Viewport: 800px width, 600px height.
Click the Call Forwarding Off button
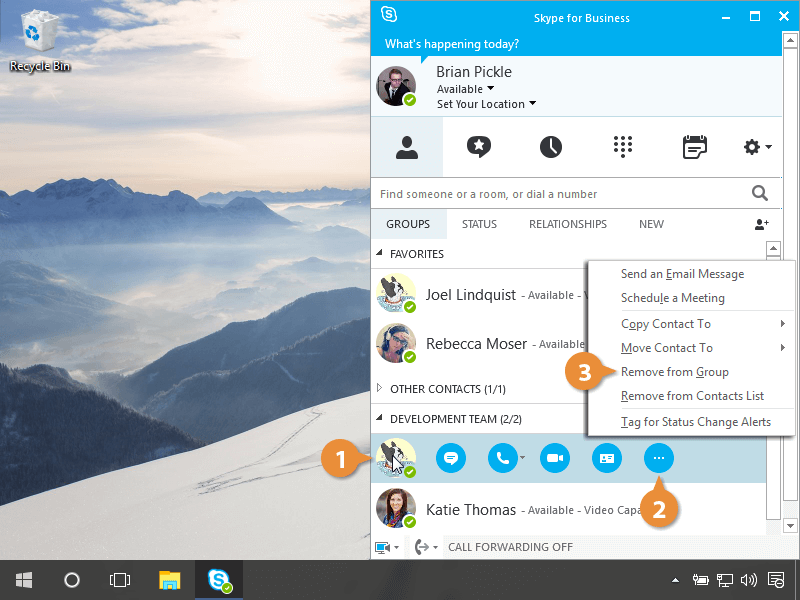(x=510, y=547)
